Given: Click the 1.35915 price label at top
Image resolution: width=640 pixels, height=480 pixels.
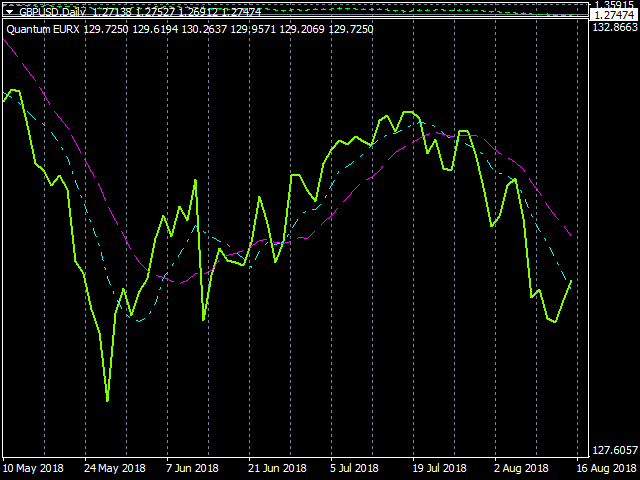Looking at the screenshot, I should tap(615, 4).
